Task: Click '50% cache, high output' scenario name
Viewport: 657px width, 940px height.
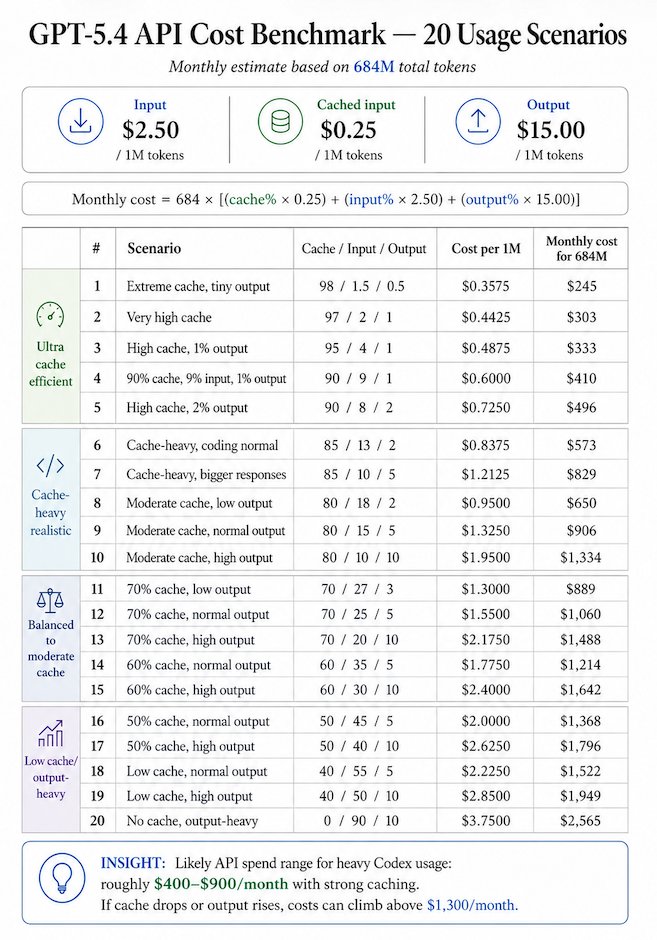Action: click(x=191, y=746)
